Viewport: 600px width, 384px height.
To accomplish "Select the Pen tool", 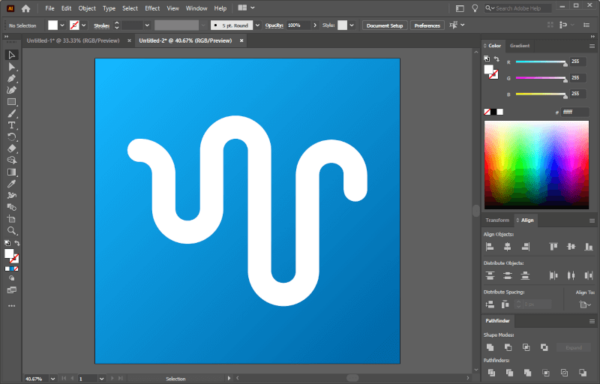I will coord(11,78).
